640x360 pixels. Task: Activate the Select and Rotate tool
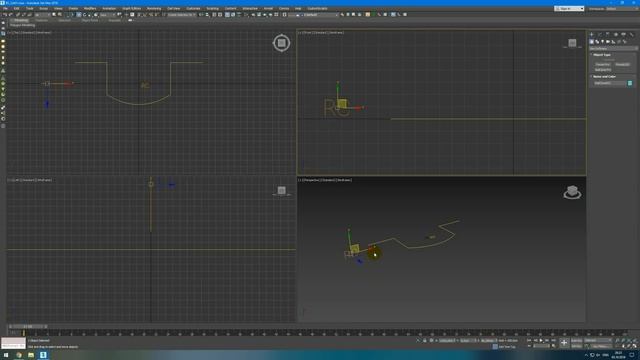click(x=84, y=14)
